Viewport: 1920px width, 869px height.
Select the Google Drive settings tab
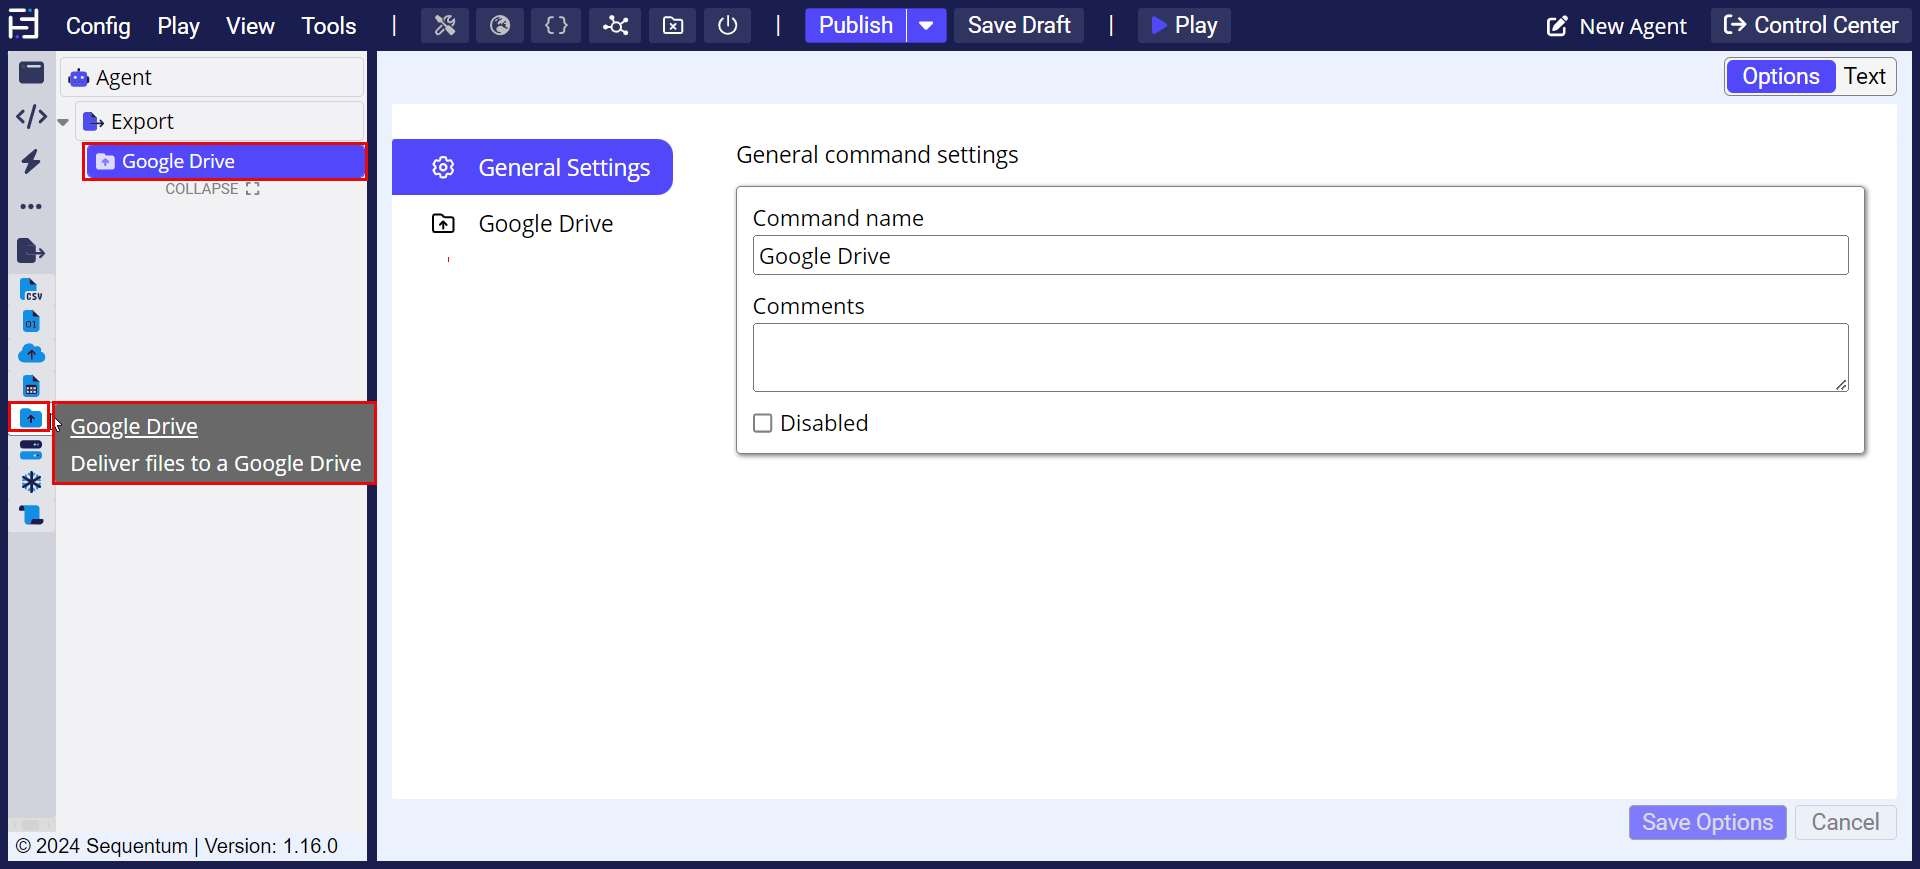click(532, 224)
